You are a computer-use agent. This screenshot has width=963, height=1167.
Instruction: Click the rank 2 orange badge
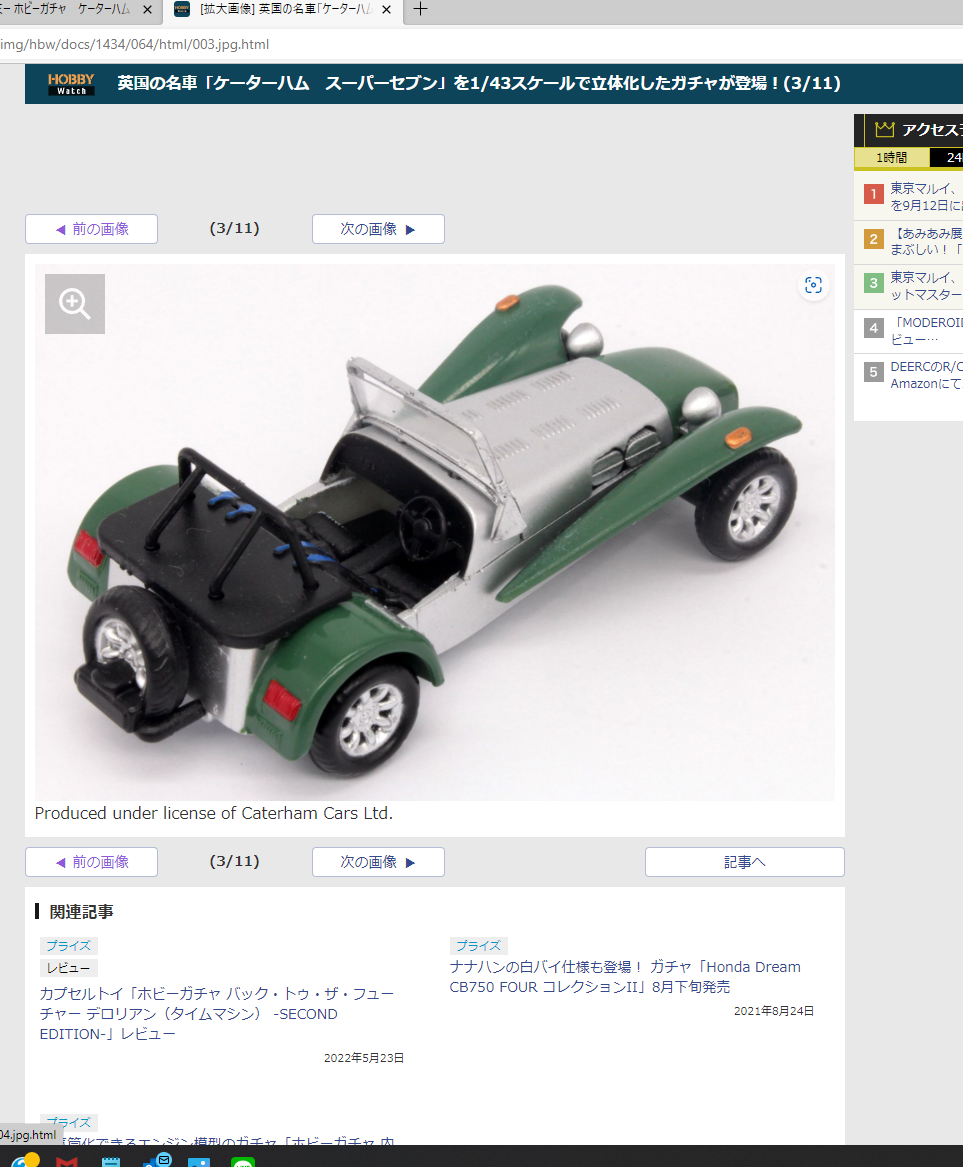coord(874,239)
